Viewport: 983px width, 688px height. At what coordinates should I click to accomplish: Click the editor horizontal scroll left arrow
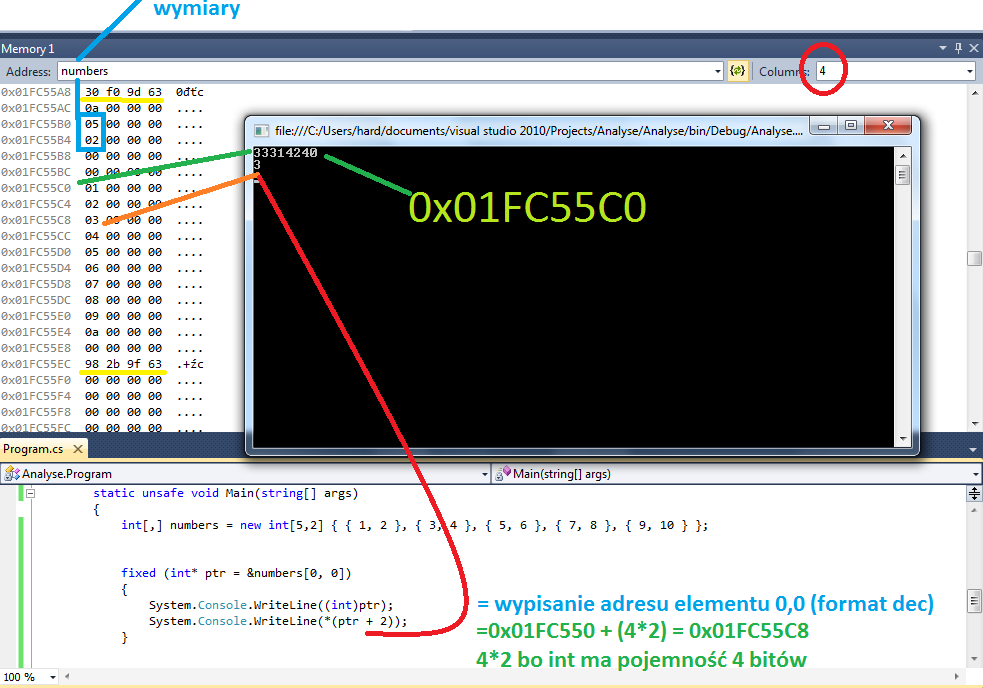click(67, 677)
